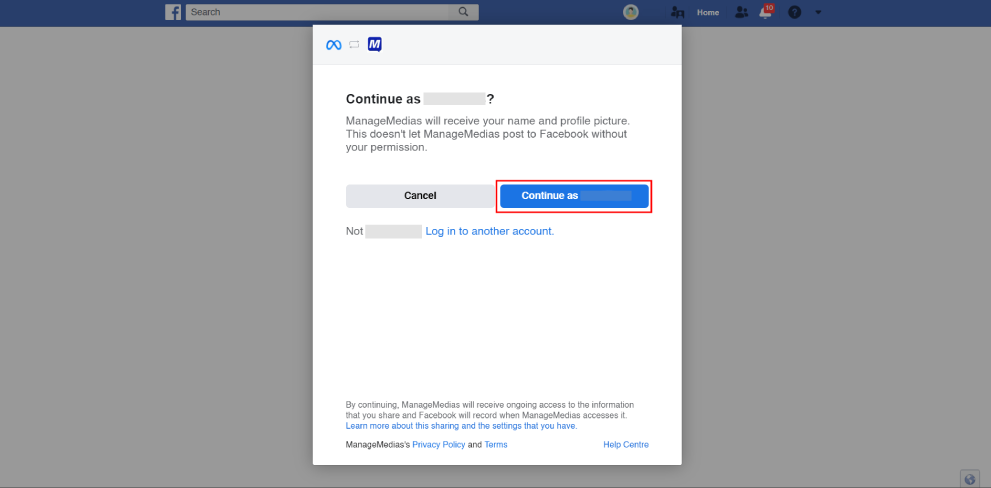Open the Find Friends icon beside Home
The width and height of the screenshot is (991, 488).
pyautogui.click(x=678, y=12)
